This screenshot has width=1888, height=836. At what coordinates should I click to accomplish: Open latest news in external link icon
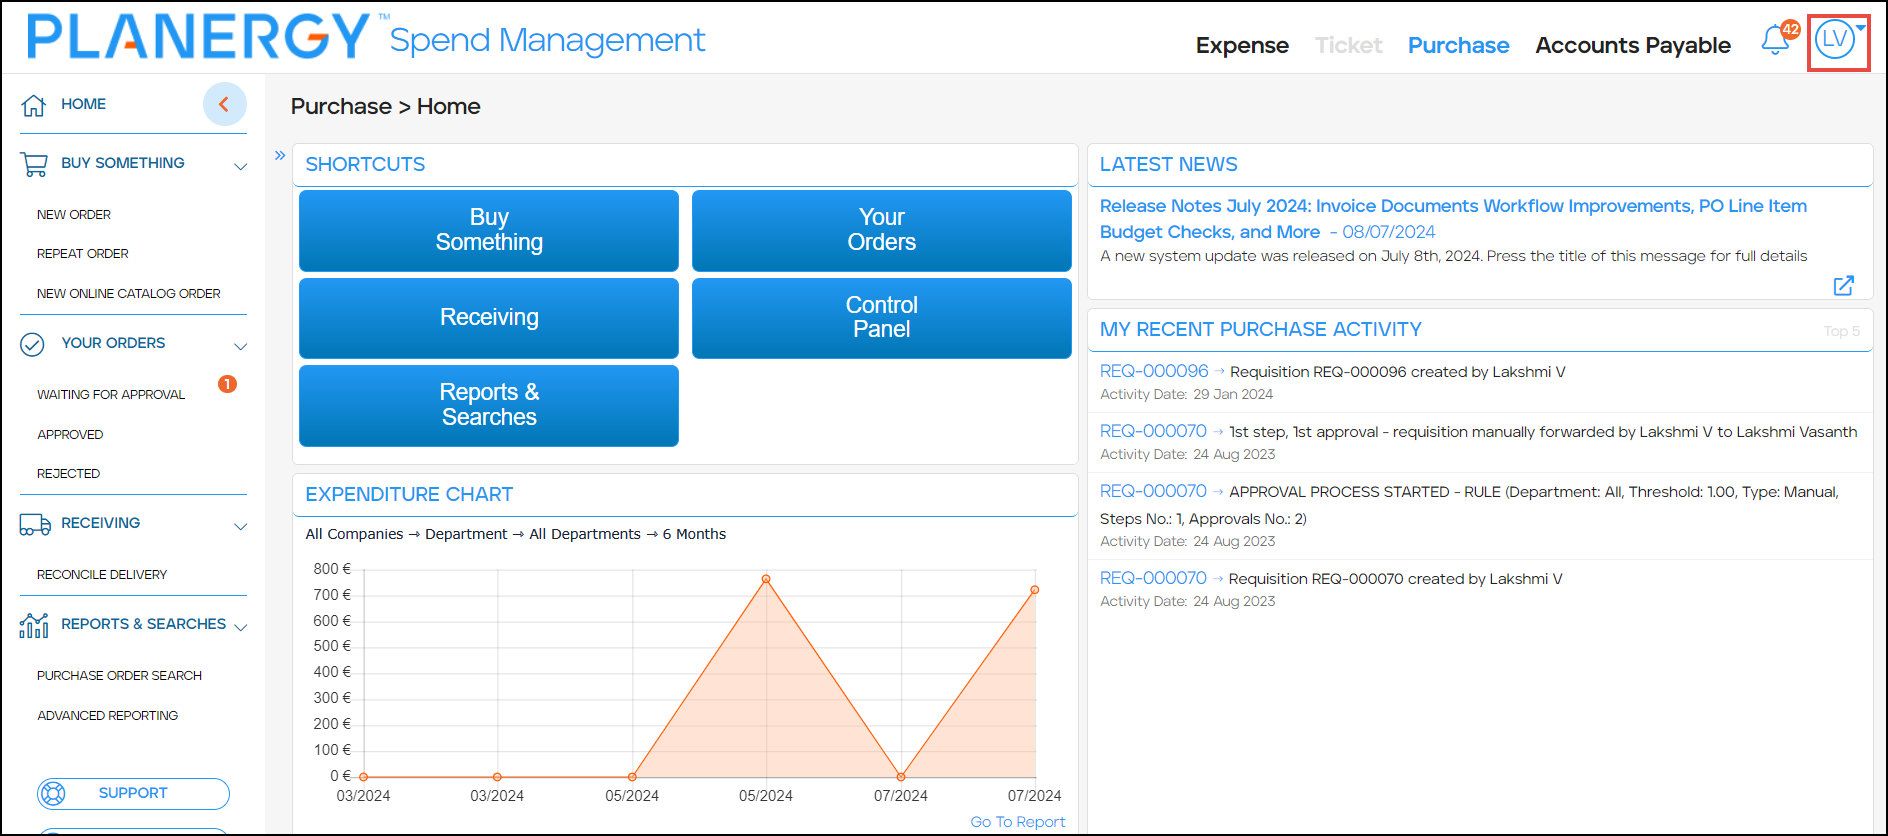point(1844,285)
